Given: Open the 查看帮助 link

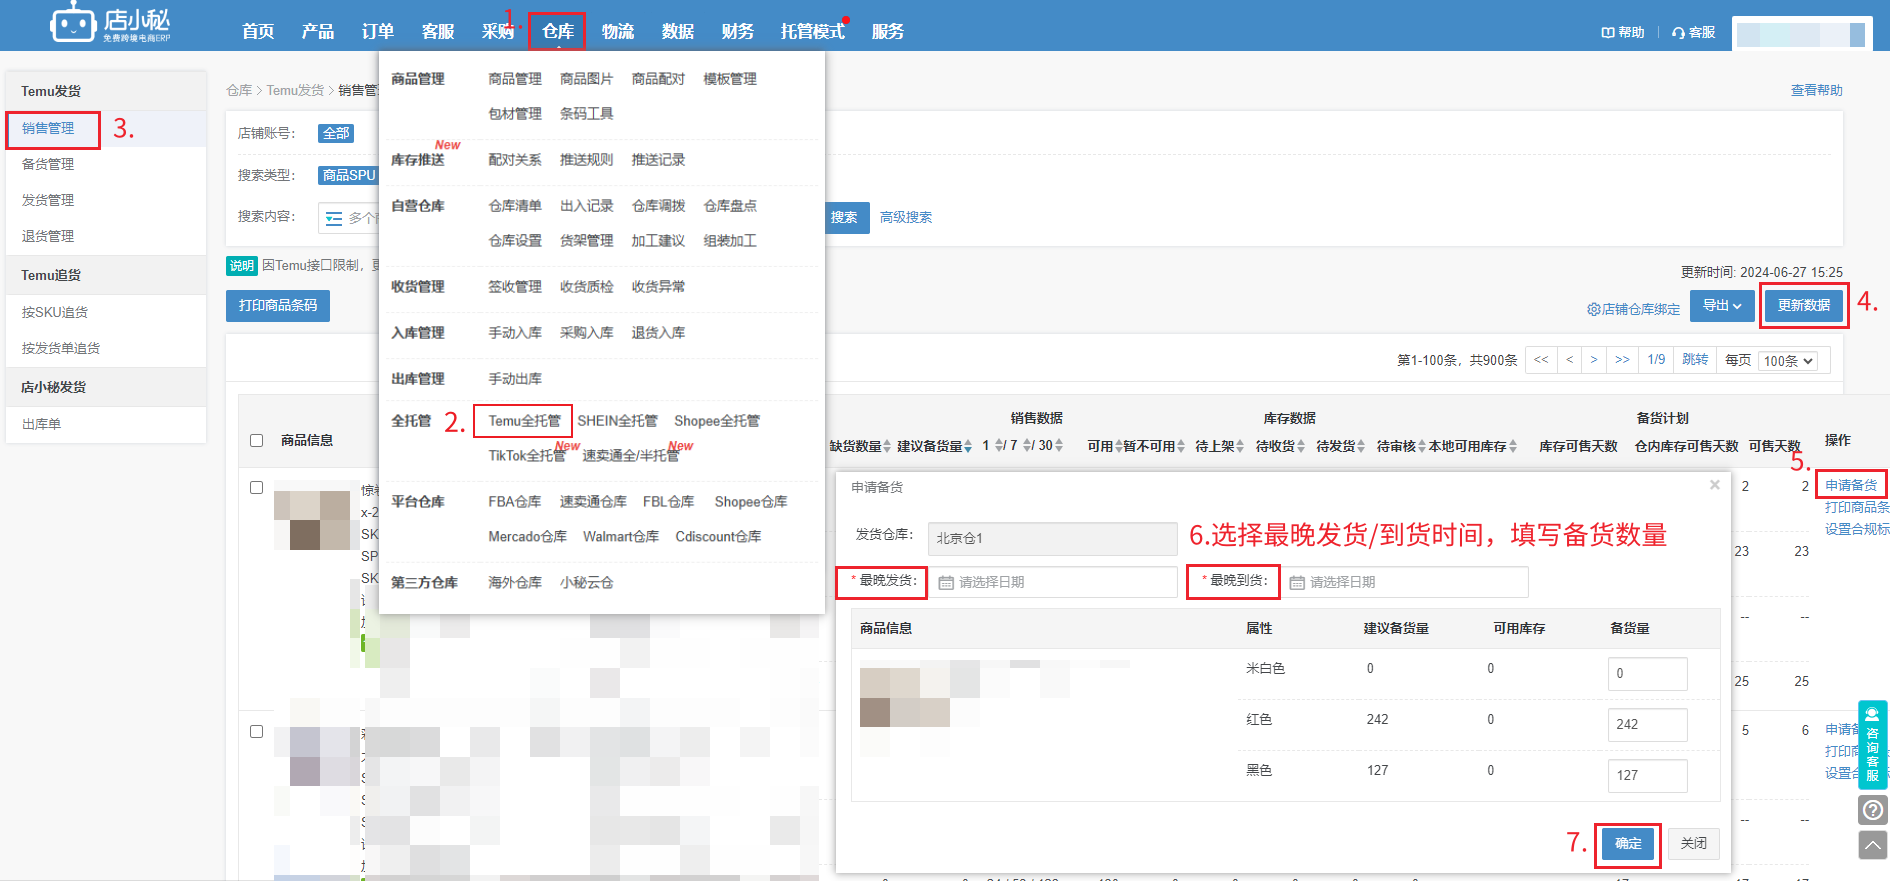Looking at the screenshot, I should 1817,91.
